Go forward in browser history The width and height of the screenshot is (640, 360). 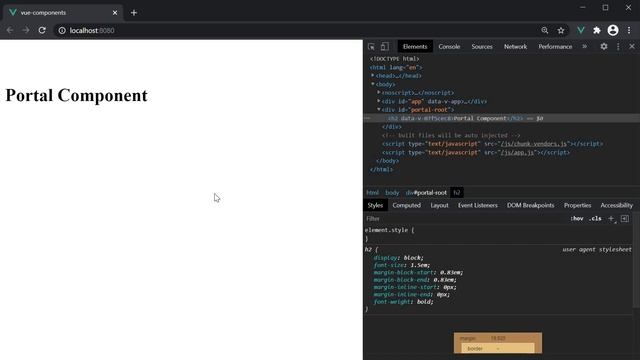click(x=26, y=30)
